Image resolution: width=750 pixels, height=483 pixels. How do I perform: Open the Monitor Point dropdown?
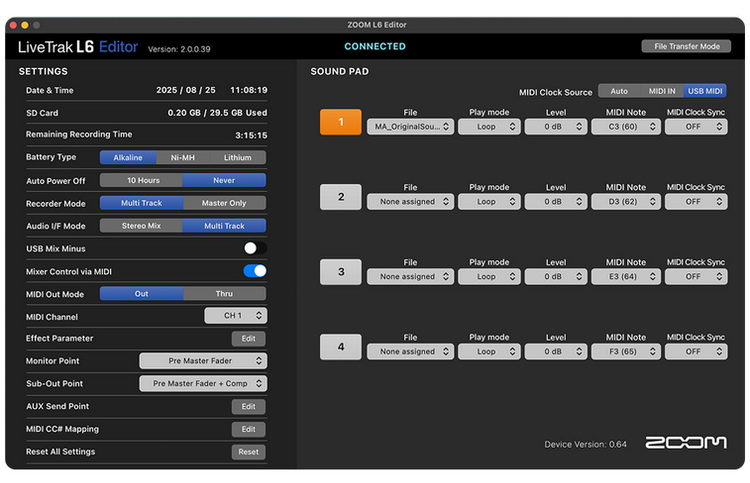pos(203,361)
